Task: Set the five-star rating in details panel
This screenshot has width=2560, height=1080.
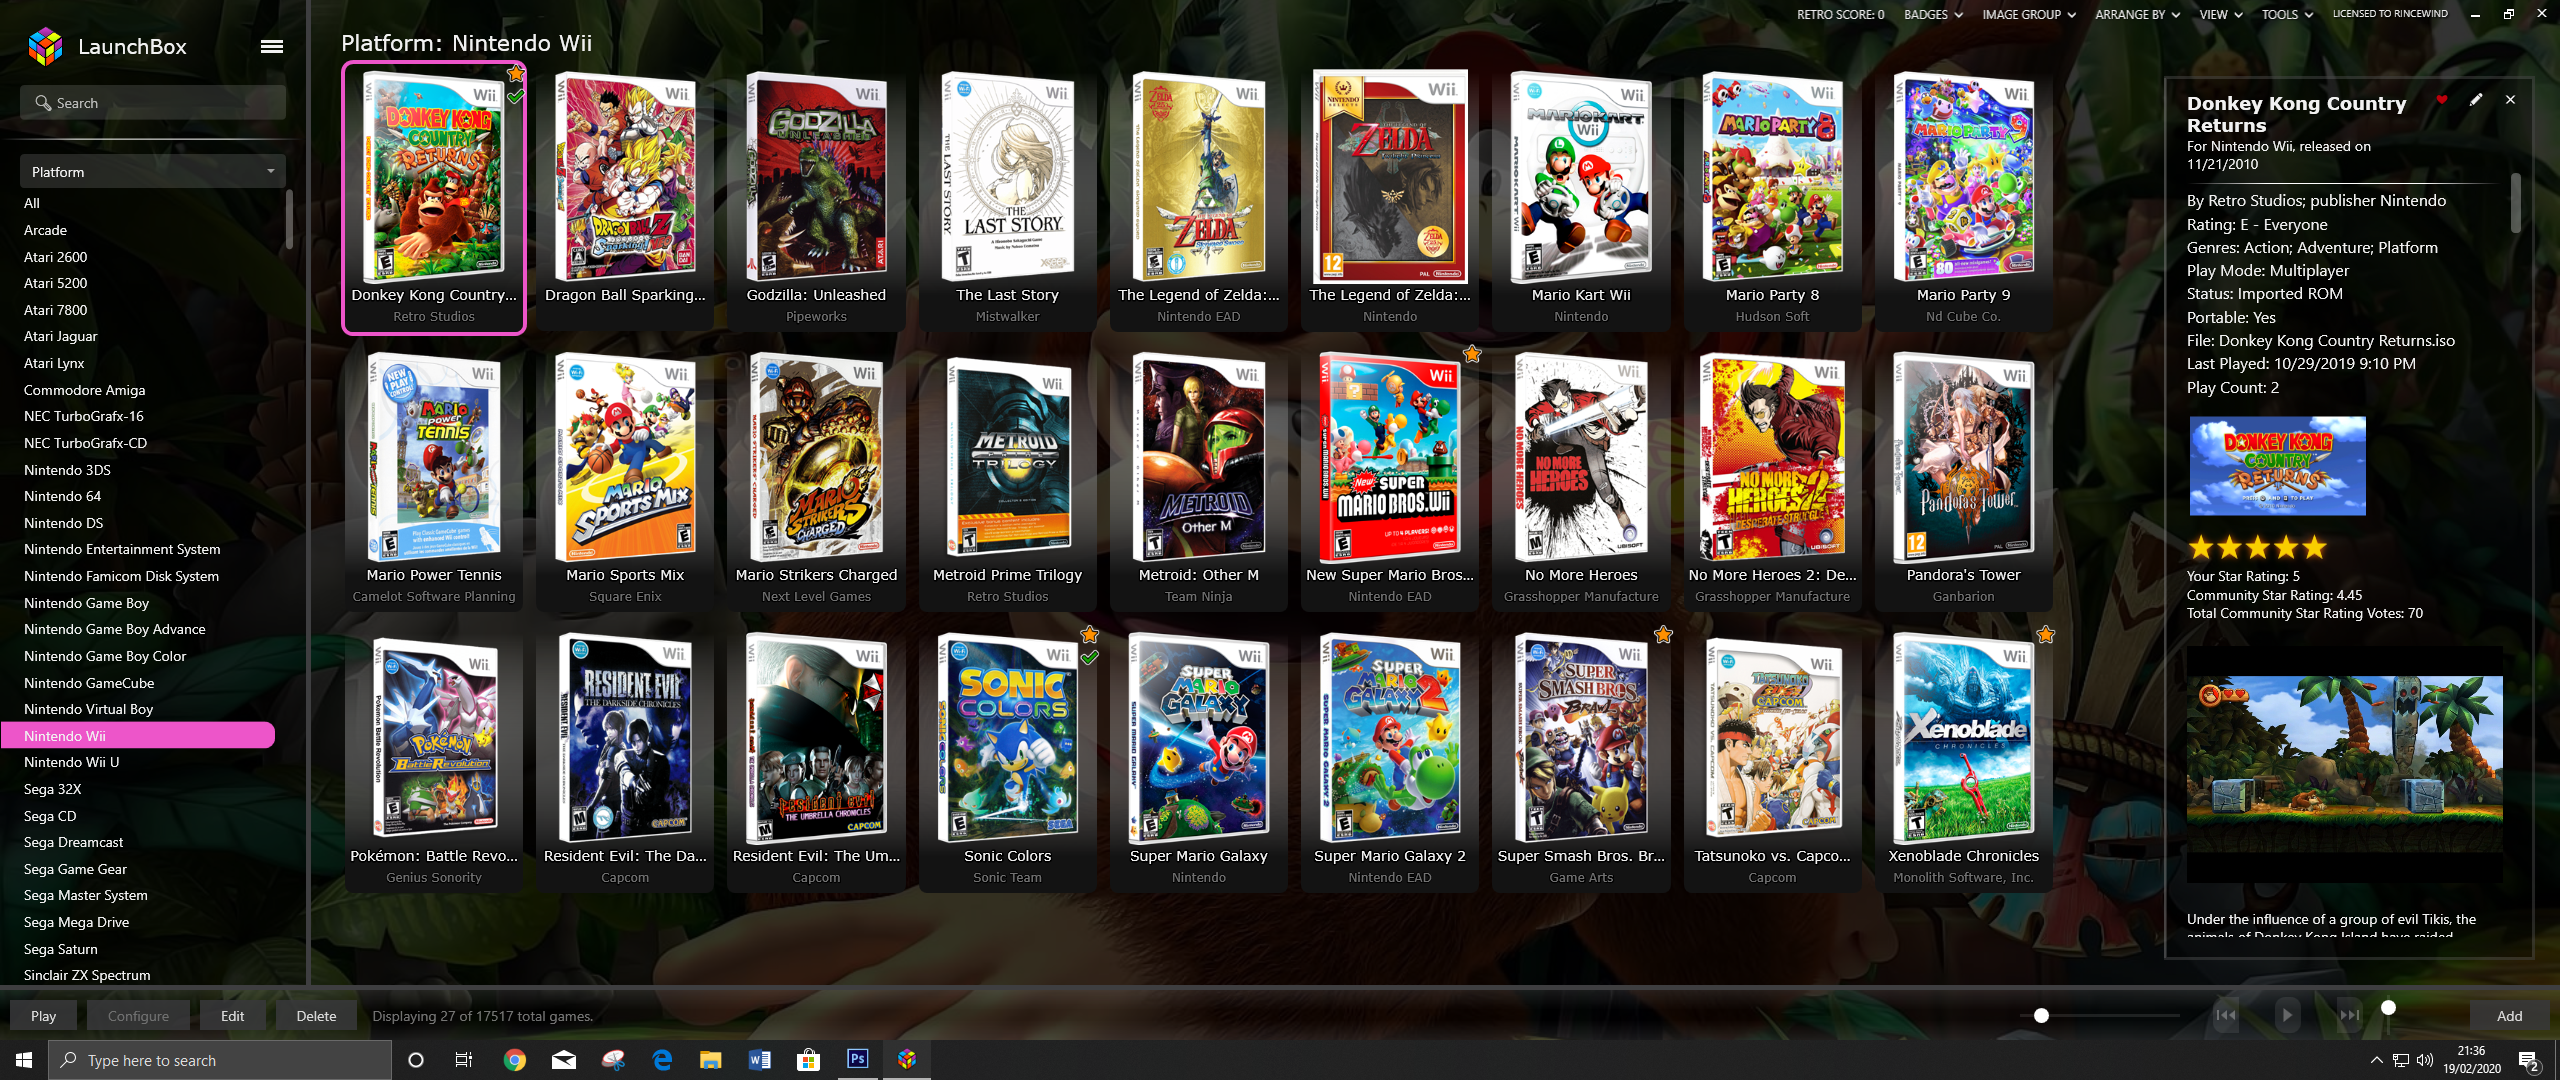Action: pyautogui.click(x=2258, y=547)
